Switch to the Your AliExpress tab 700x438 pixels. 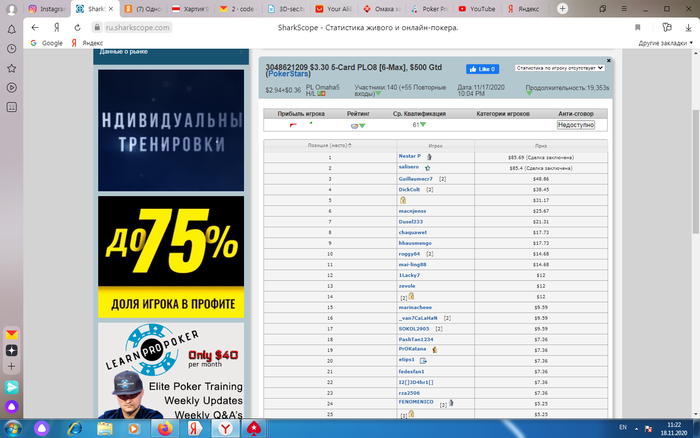pyautogui.click(x=334, y=8)
